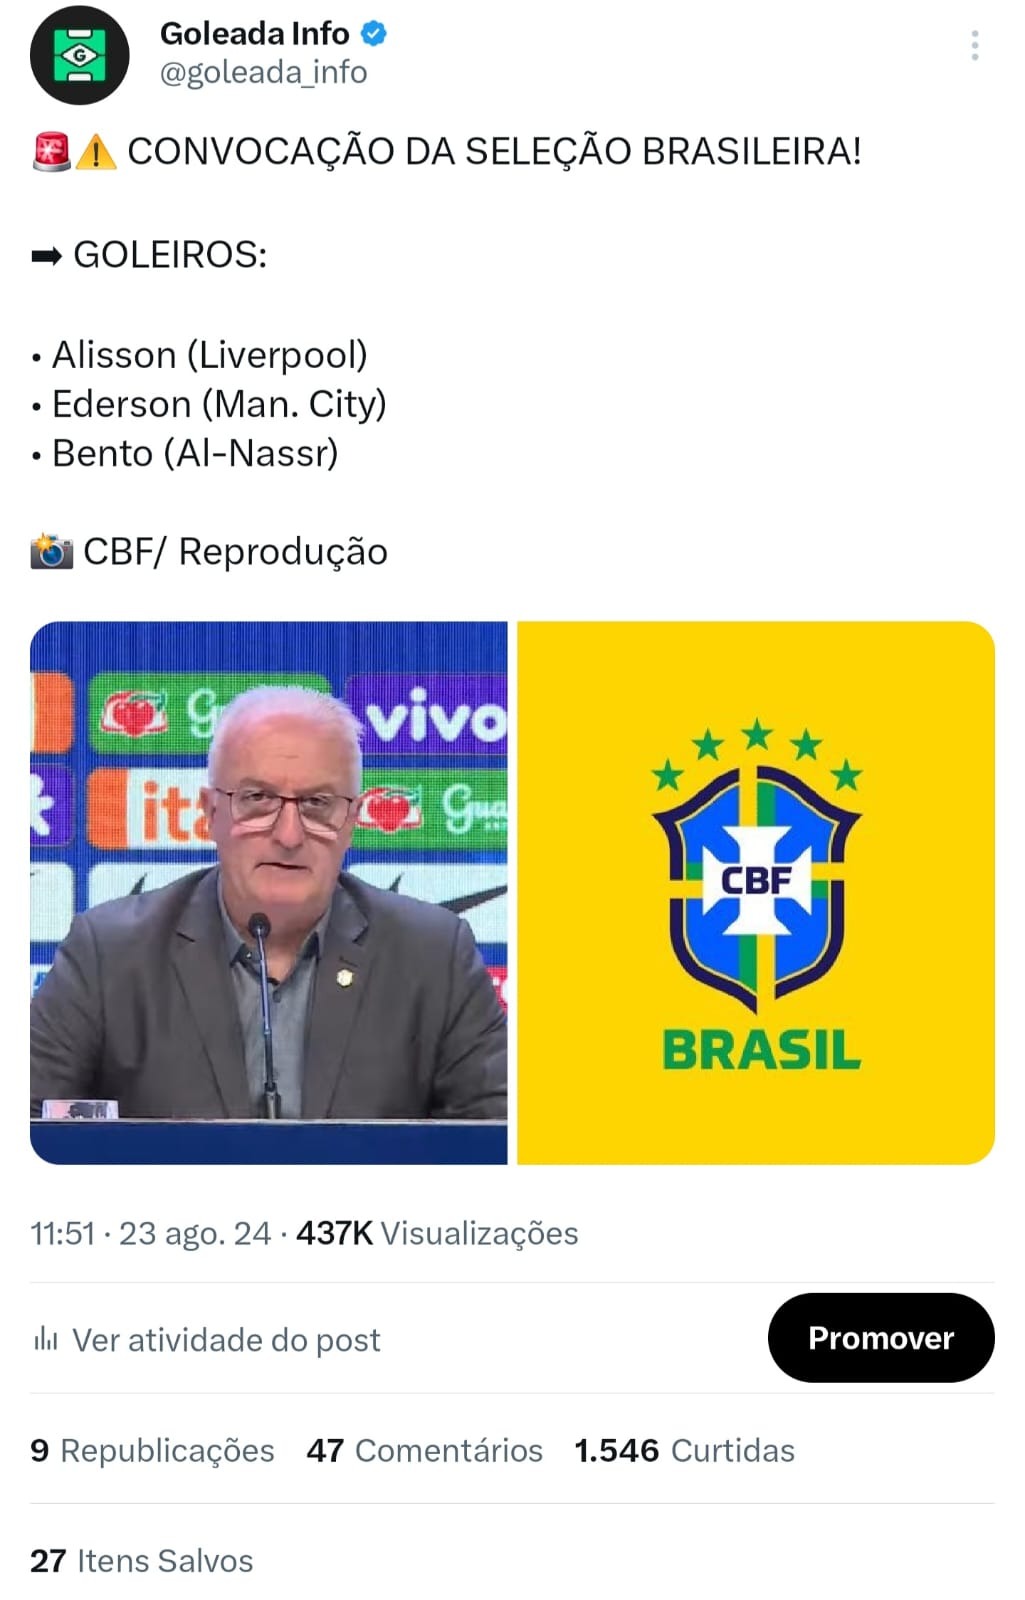Open the Goleada Info display name

pyautogui.click(x=254, y=34)
